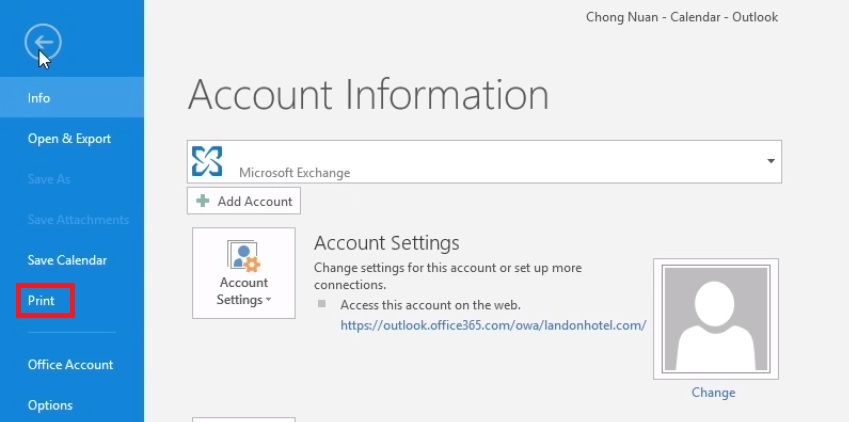This screenshot has width=849, height=422.
Task: Click the green plus Add Account icon
Action: (203, 201)
